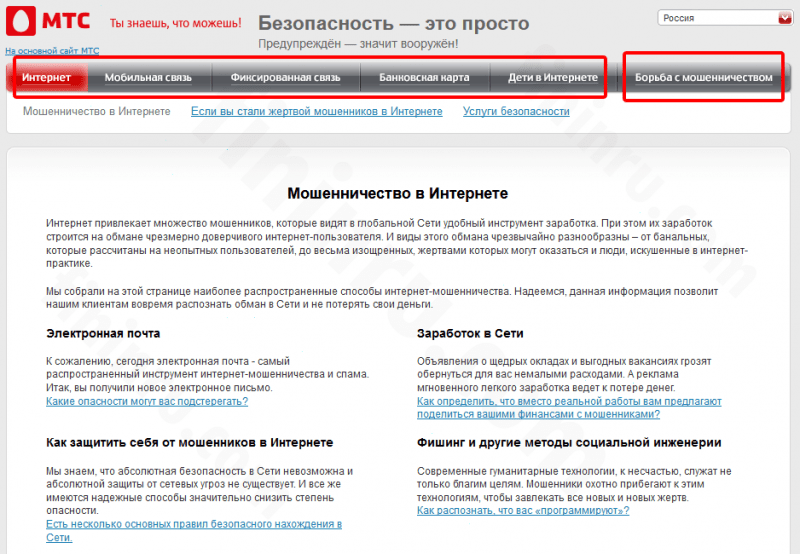800x554 pixels.
Task: Open the Фиксированная связь tab
Action: point(286,78)
